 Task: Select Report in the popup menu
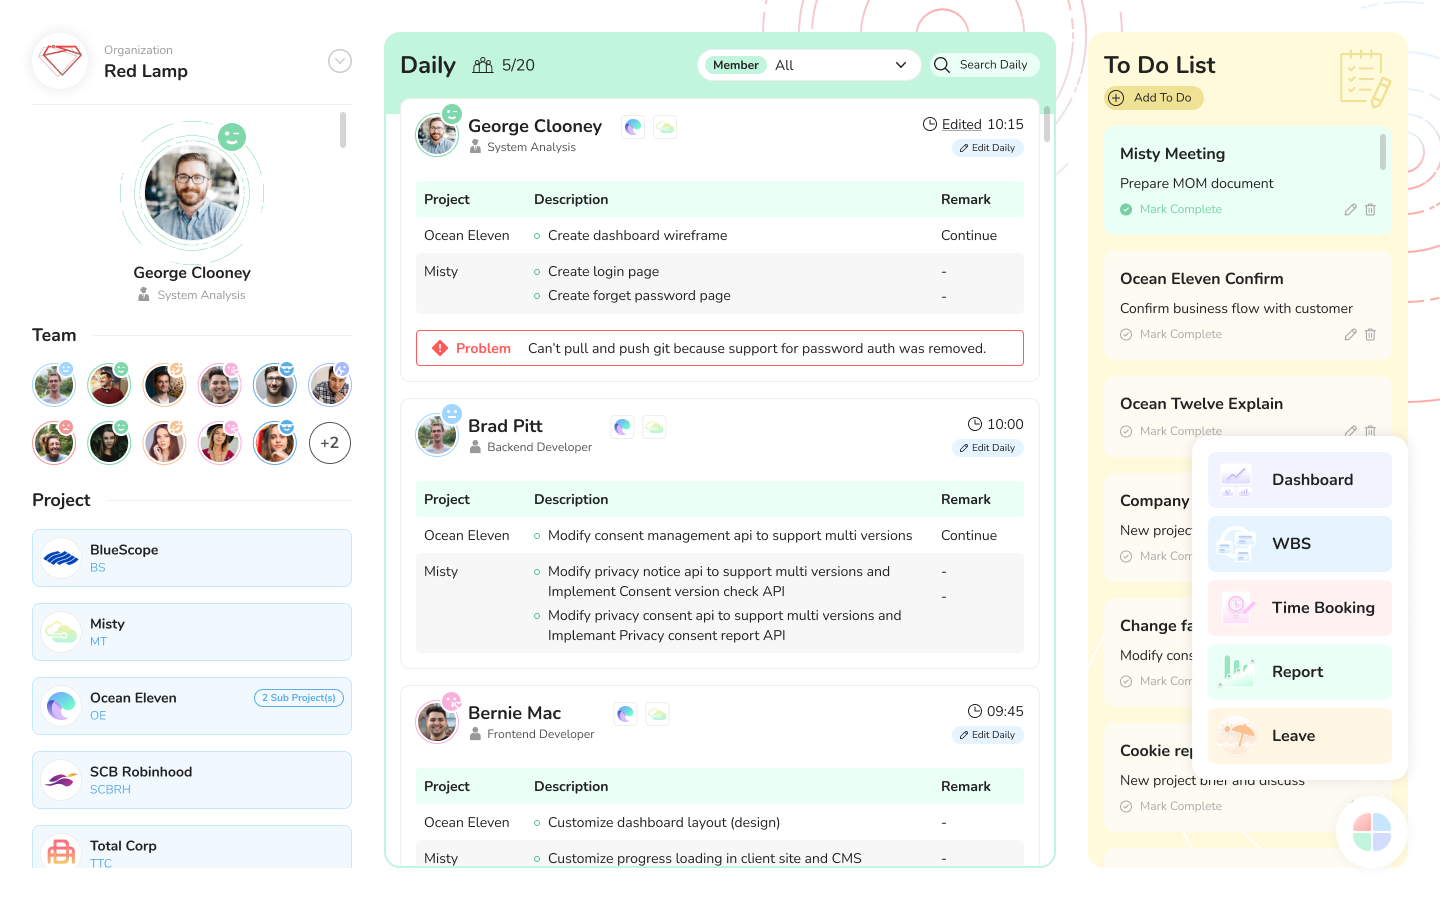click(x=1299, y=672)
